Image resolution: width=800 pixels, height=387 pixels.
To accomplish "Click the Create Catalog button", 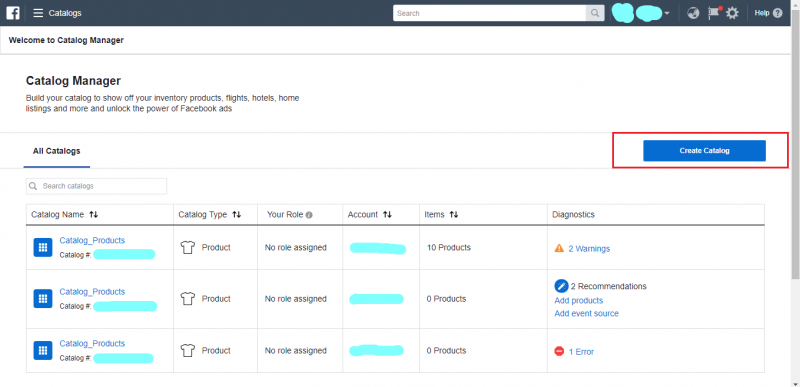I will (704, 150).
